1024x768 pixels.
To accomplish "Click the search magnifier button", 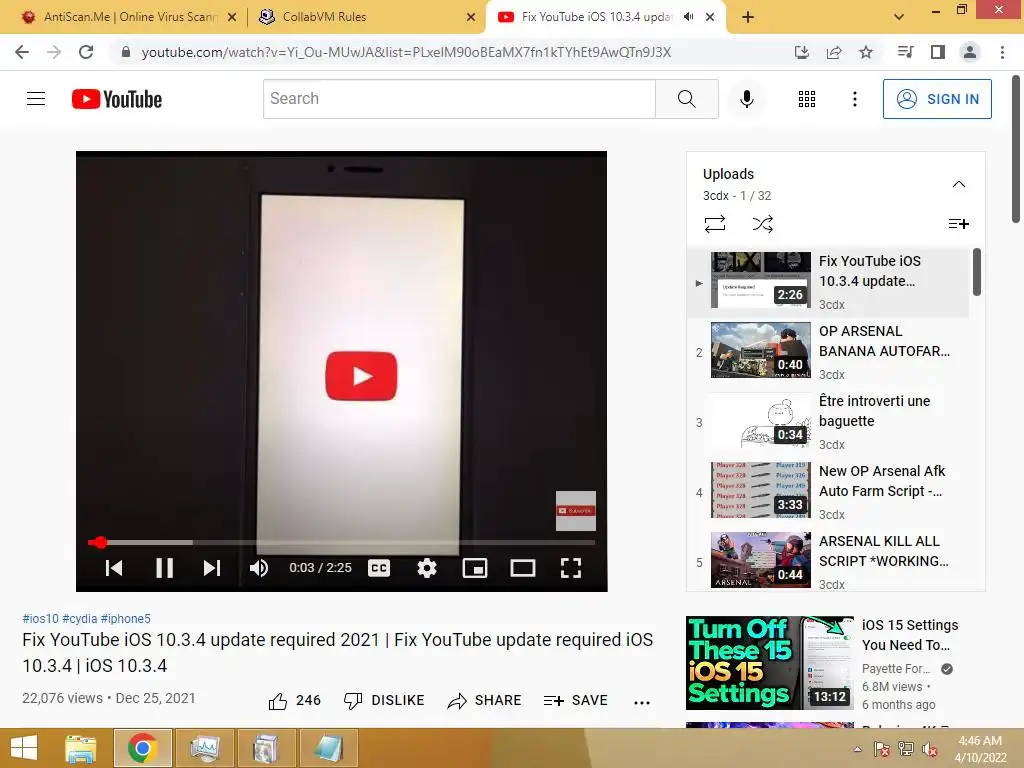I will coord(686,99).
